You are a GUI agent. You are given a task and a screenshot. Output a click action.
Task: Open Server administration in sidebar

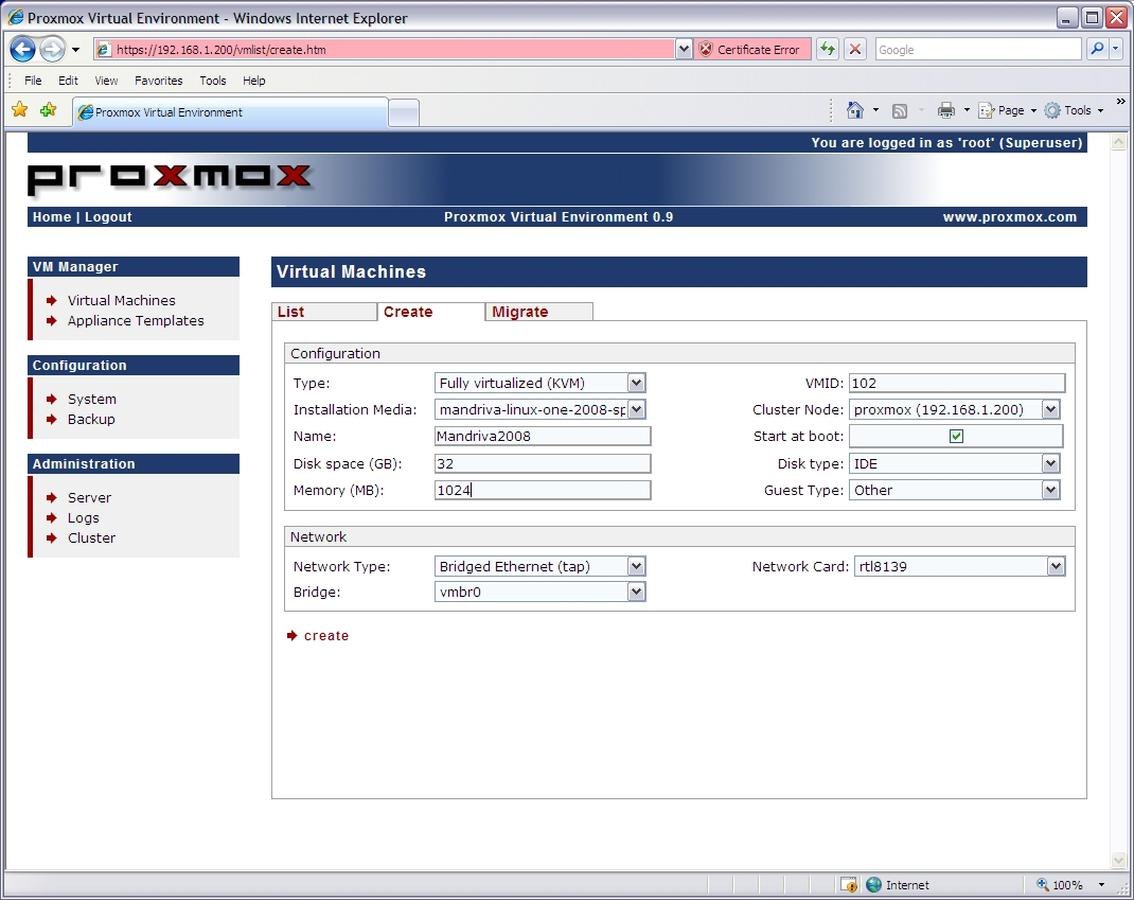89,498
